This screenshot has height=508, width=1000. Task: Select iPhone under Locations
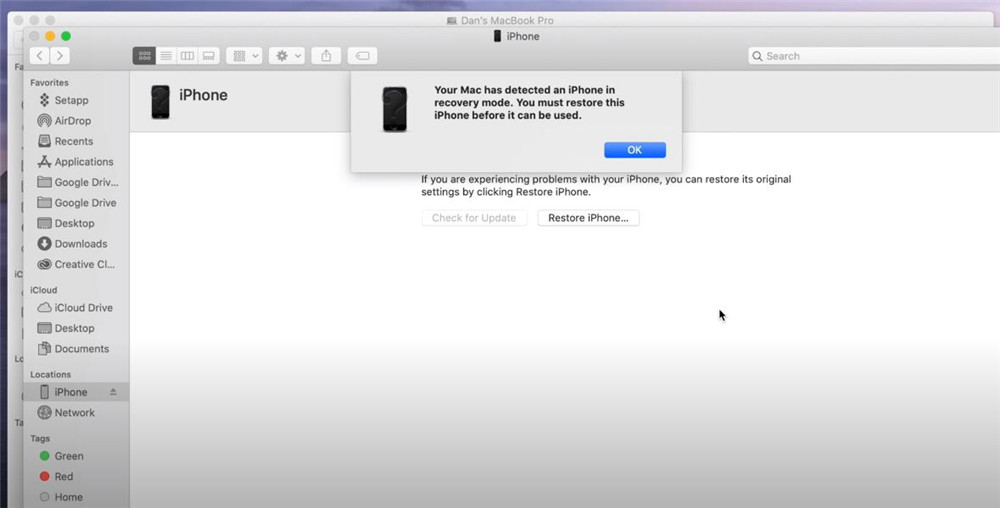[70, 392]
